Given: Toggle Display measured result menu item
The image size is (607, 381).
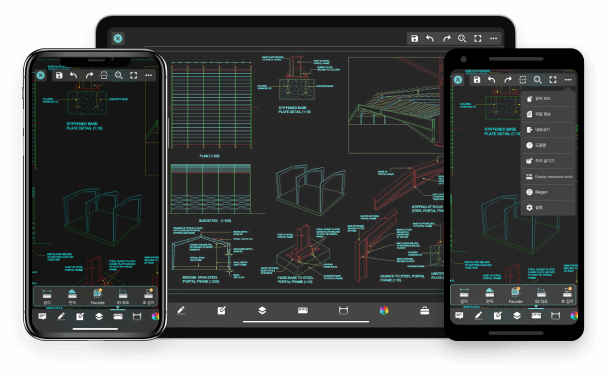Looking at the screenshot, I should click(547, 177).
